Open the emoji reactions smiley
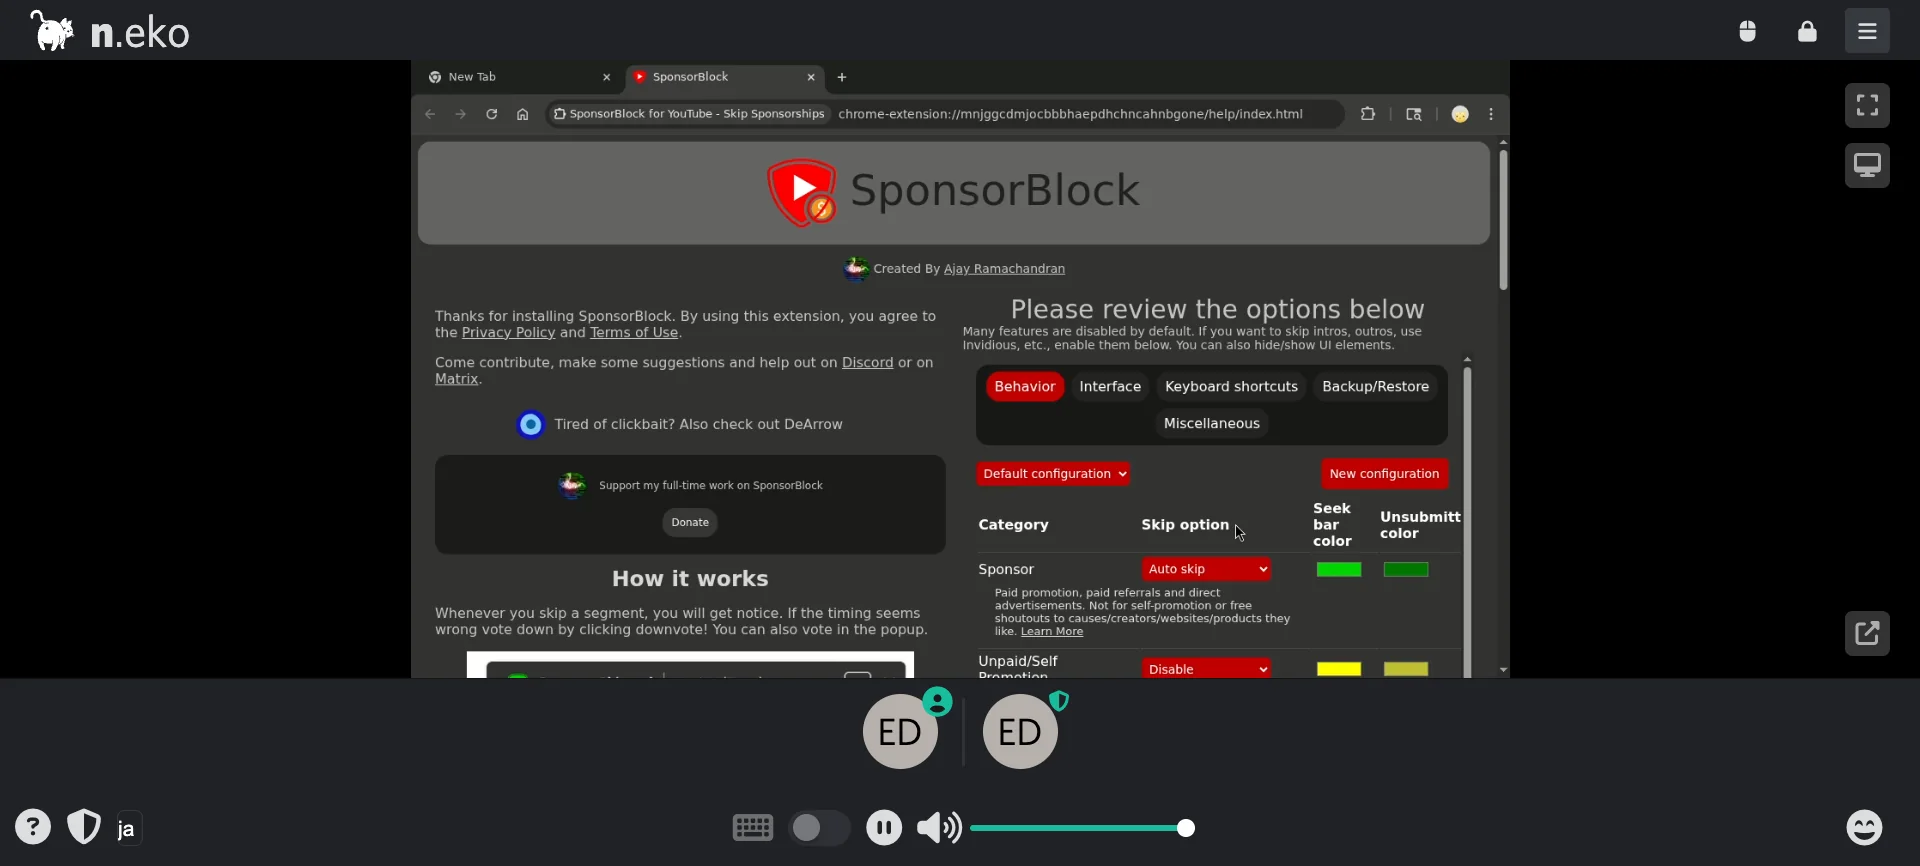The width and height of the screenshot is (1920, 866). click(1864, 827)
